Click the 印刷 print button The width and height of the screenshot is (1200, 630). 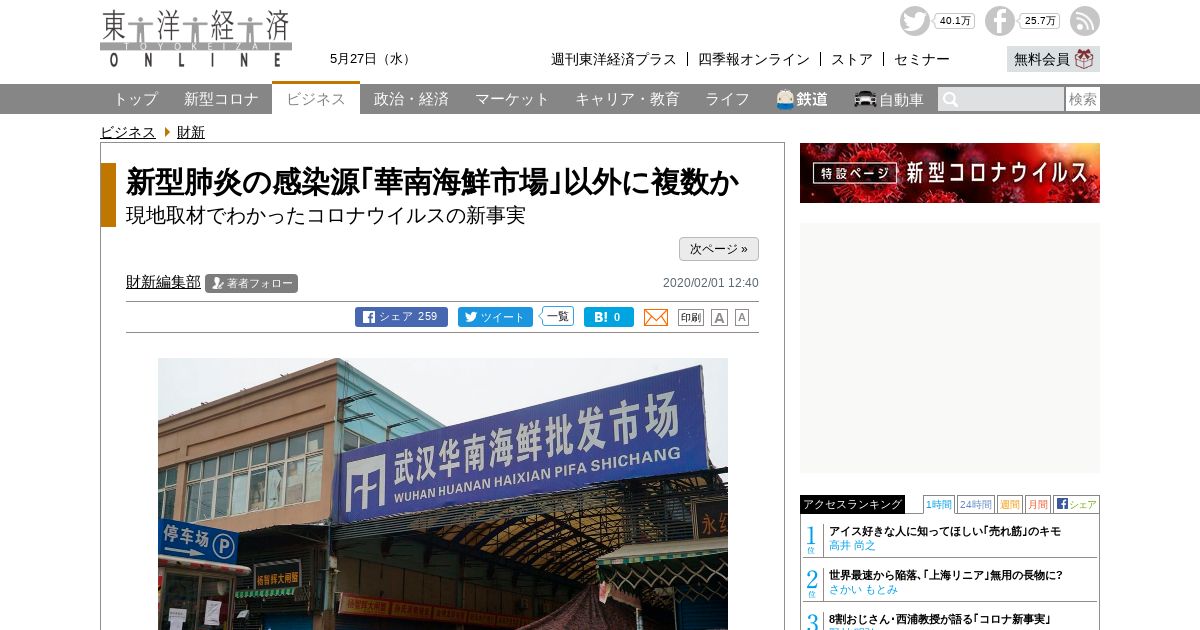pos(691,317)
